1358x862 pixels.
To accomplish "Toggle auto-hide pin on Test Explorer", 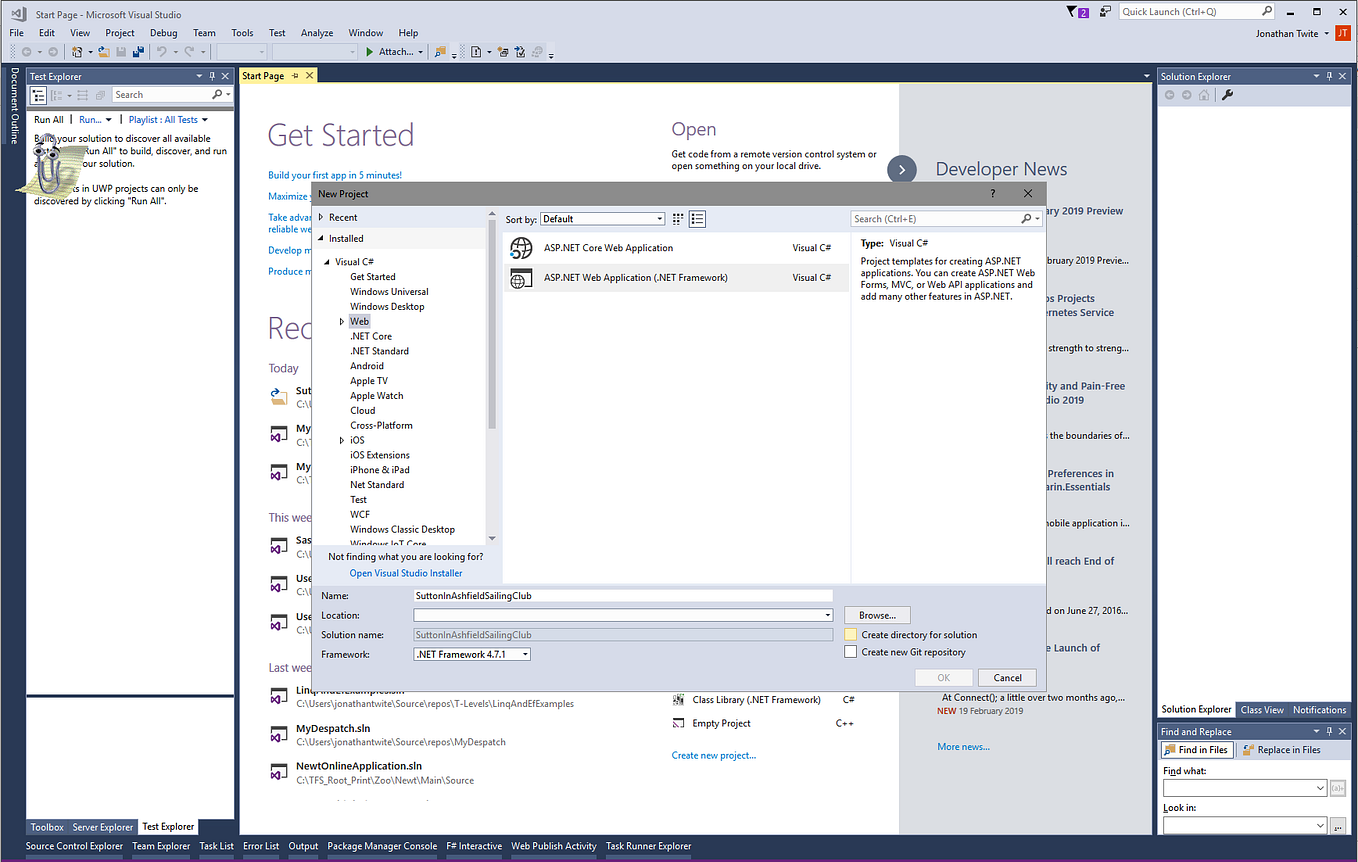I will pos(210,75).
